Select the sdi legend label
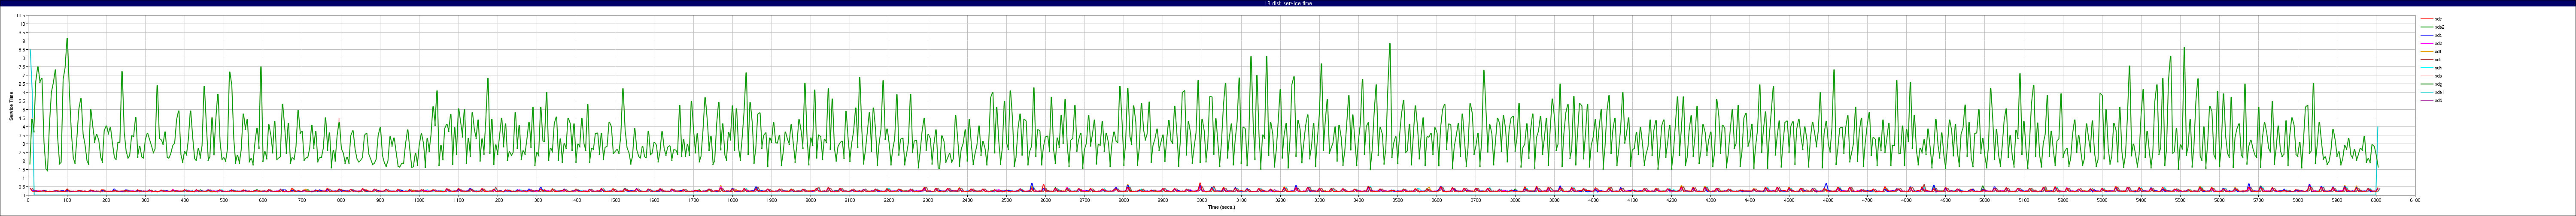 pyautogui.click(x=2439, y=60)
